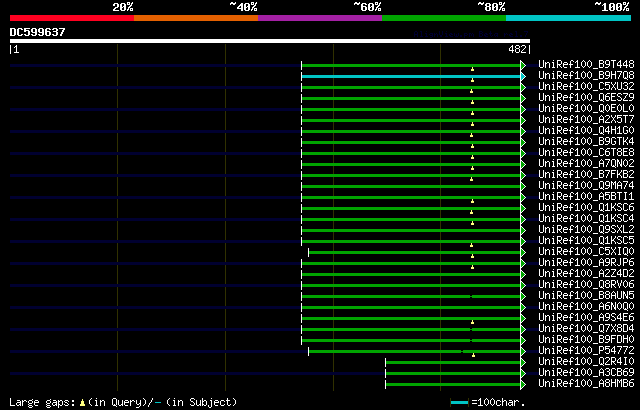Viewport: 640px width, 410px height.
Task: Click the DC599637 query name
Action: 38,32
